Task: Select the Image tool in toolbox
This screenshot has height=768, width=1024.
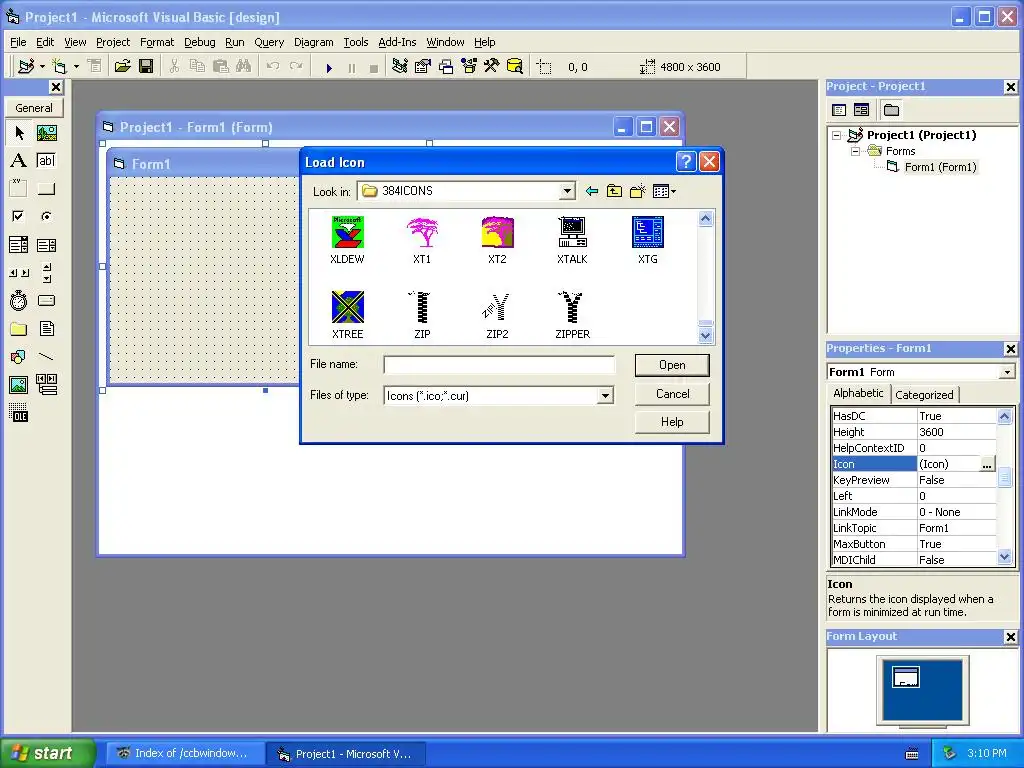Action: [19, 385]
